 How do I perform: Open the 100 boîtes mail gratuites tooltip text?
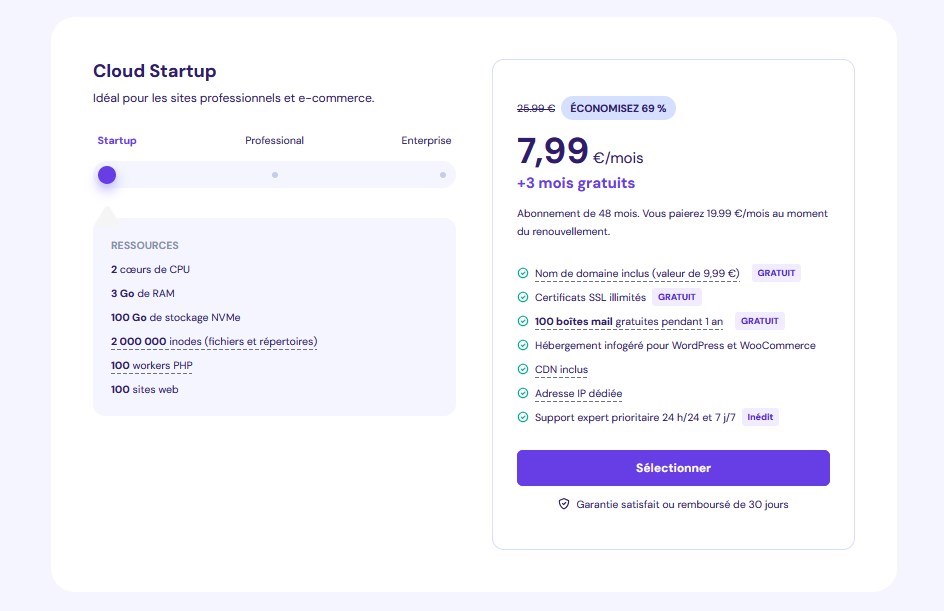pos(629,321)
